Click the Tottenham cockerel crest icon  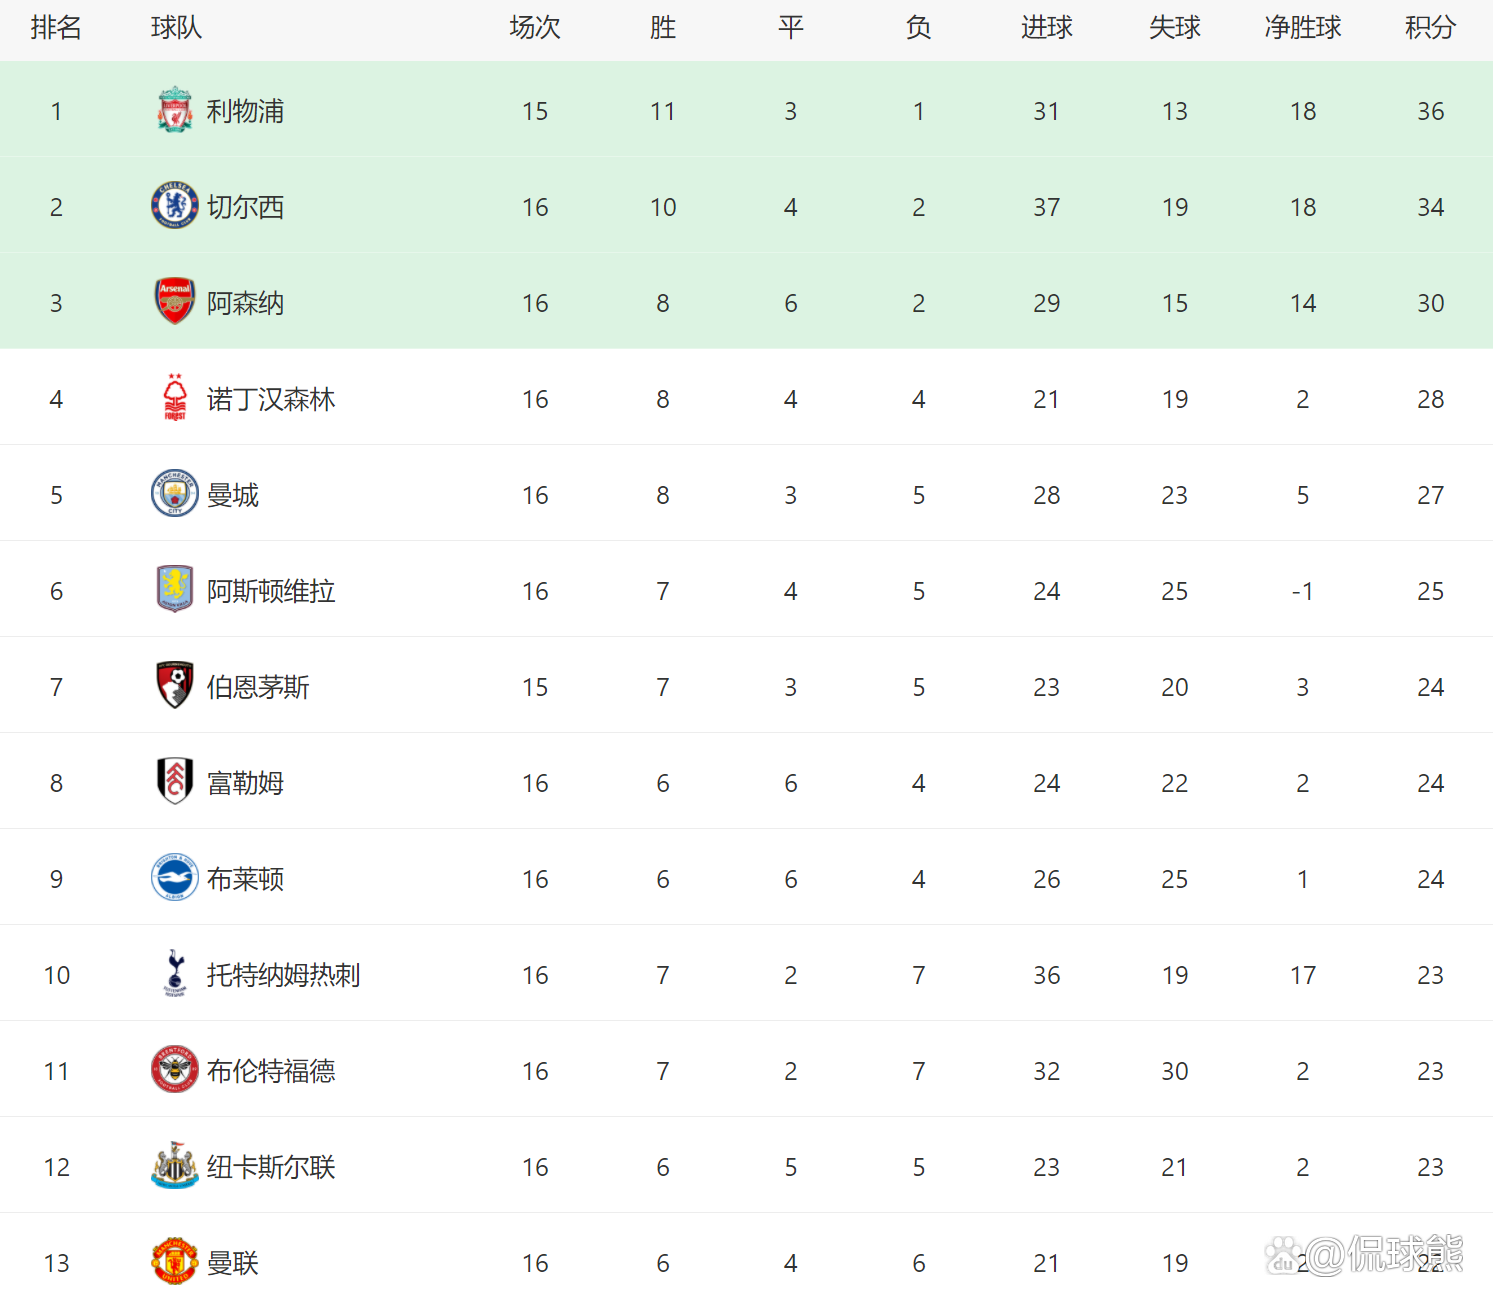point(175,975)
